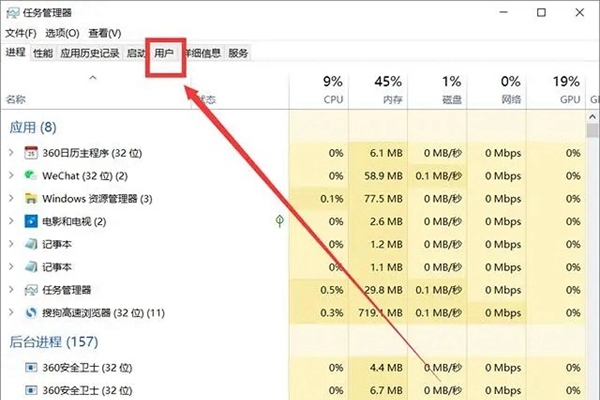Expand the first 记事本 process entry

11,244
